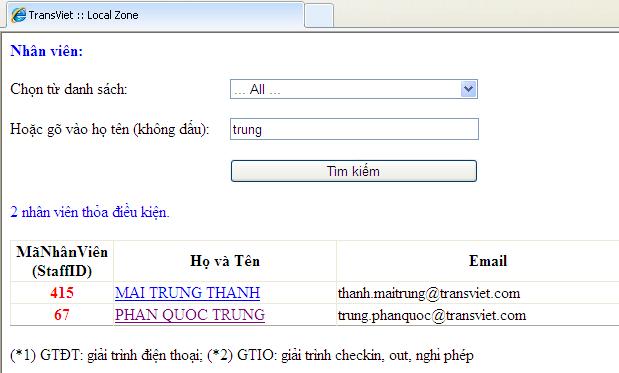Click staff ID 415 cell
This screenshot has height=373, width=619.
[62, 293]
